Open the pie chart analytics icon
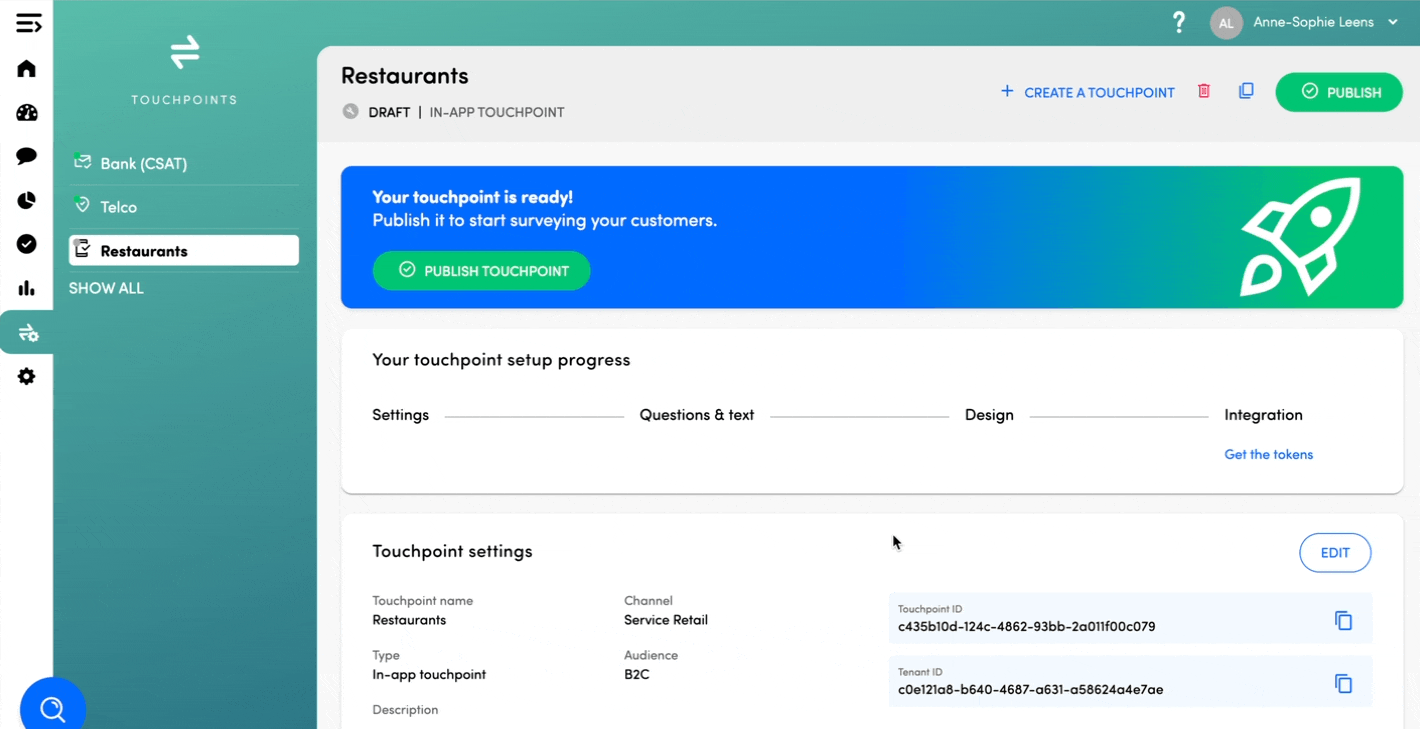The image size is (1420, 729). [x=27, y=200]
